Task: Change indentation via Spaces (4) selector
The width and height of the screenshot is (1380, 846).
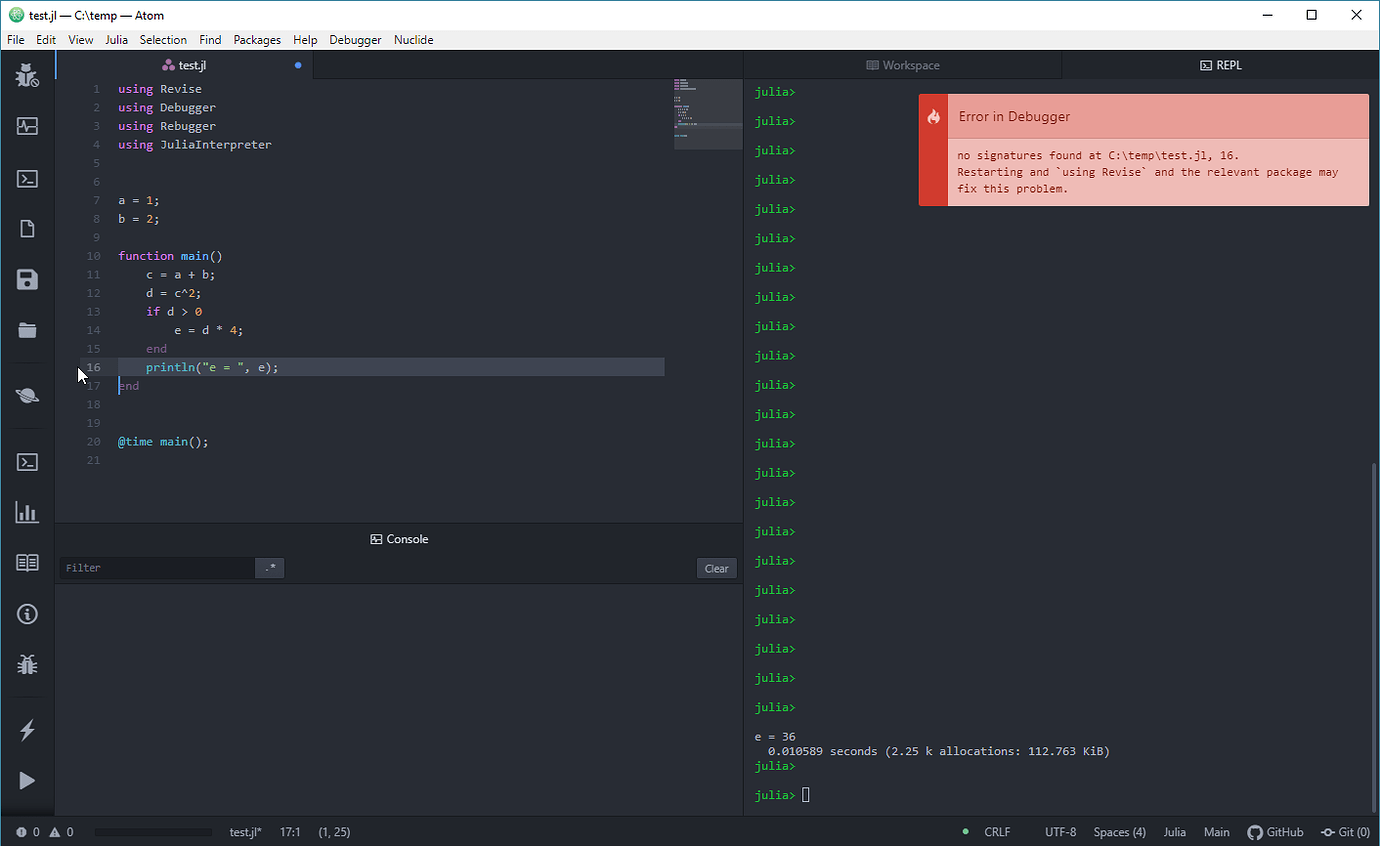Action: pyautogui.click(x=1119, y=831)
